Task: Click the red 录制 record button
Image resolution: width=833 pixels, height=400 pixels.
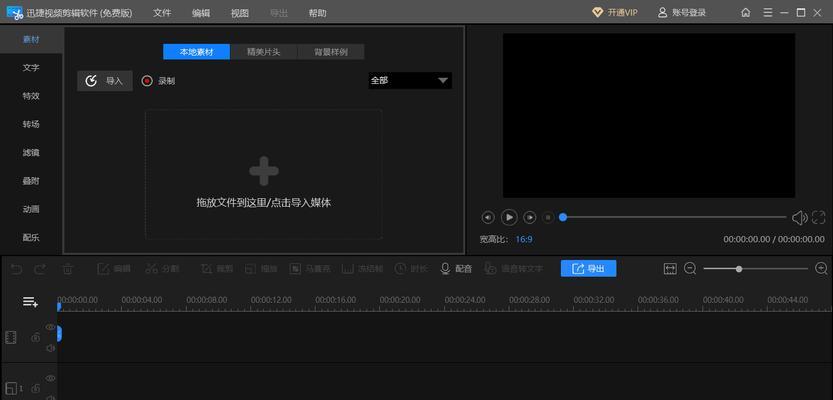Action: click(158, 81)
